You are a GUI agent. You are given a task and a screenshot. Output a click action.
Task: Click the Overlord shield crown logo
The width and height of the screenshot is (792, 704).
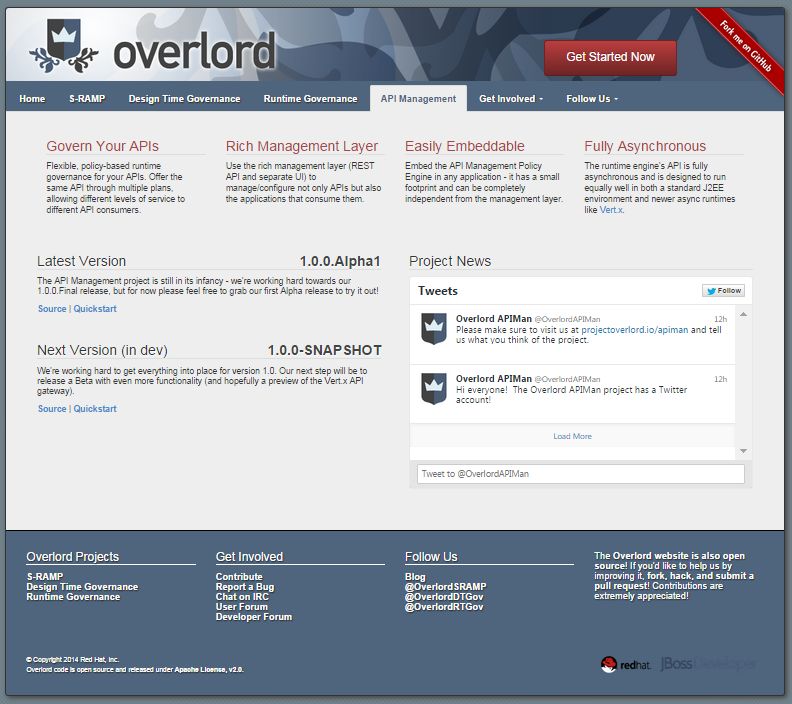click(64, 46)
